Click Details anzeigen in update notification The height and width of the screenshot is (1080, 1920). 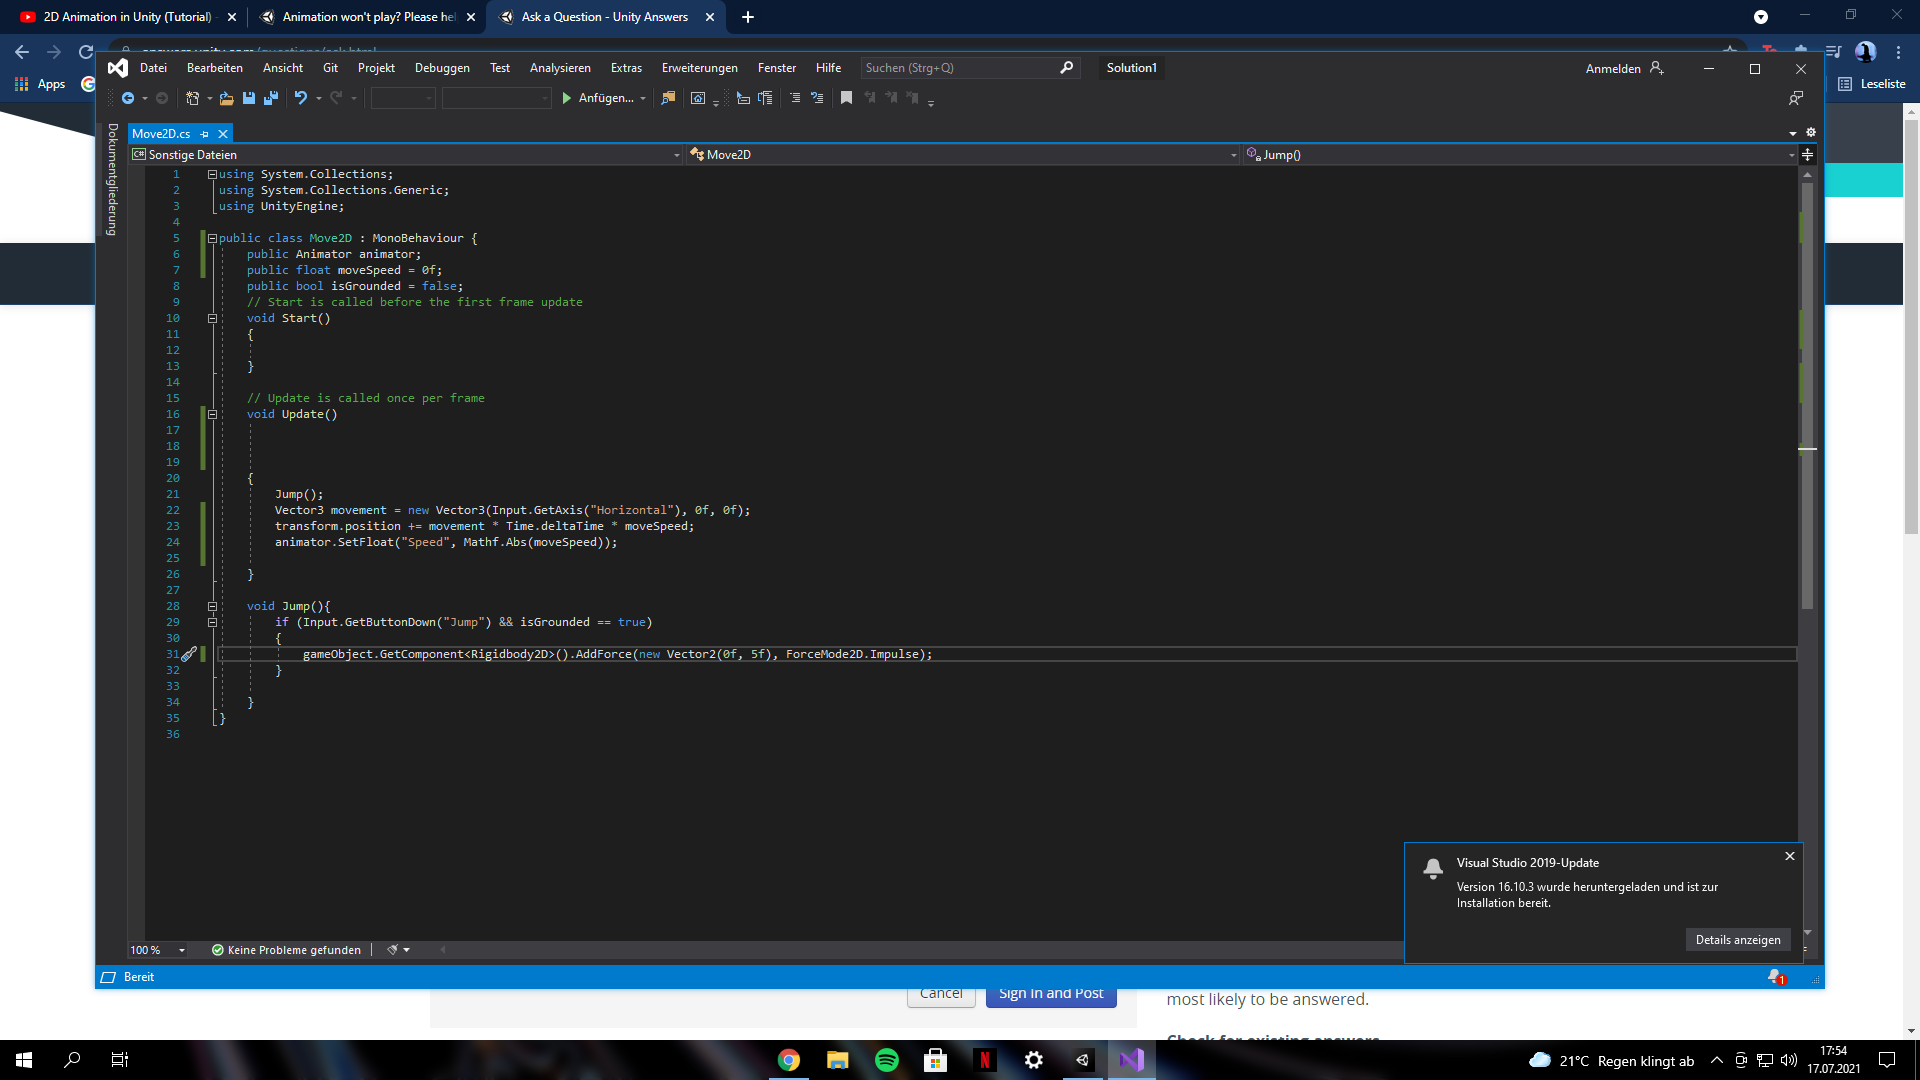point(1738,940)
